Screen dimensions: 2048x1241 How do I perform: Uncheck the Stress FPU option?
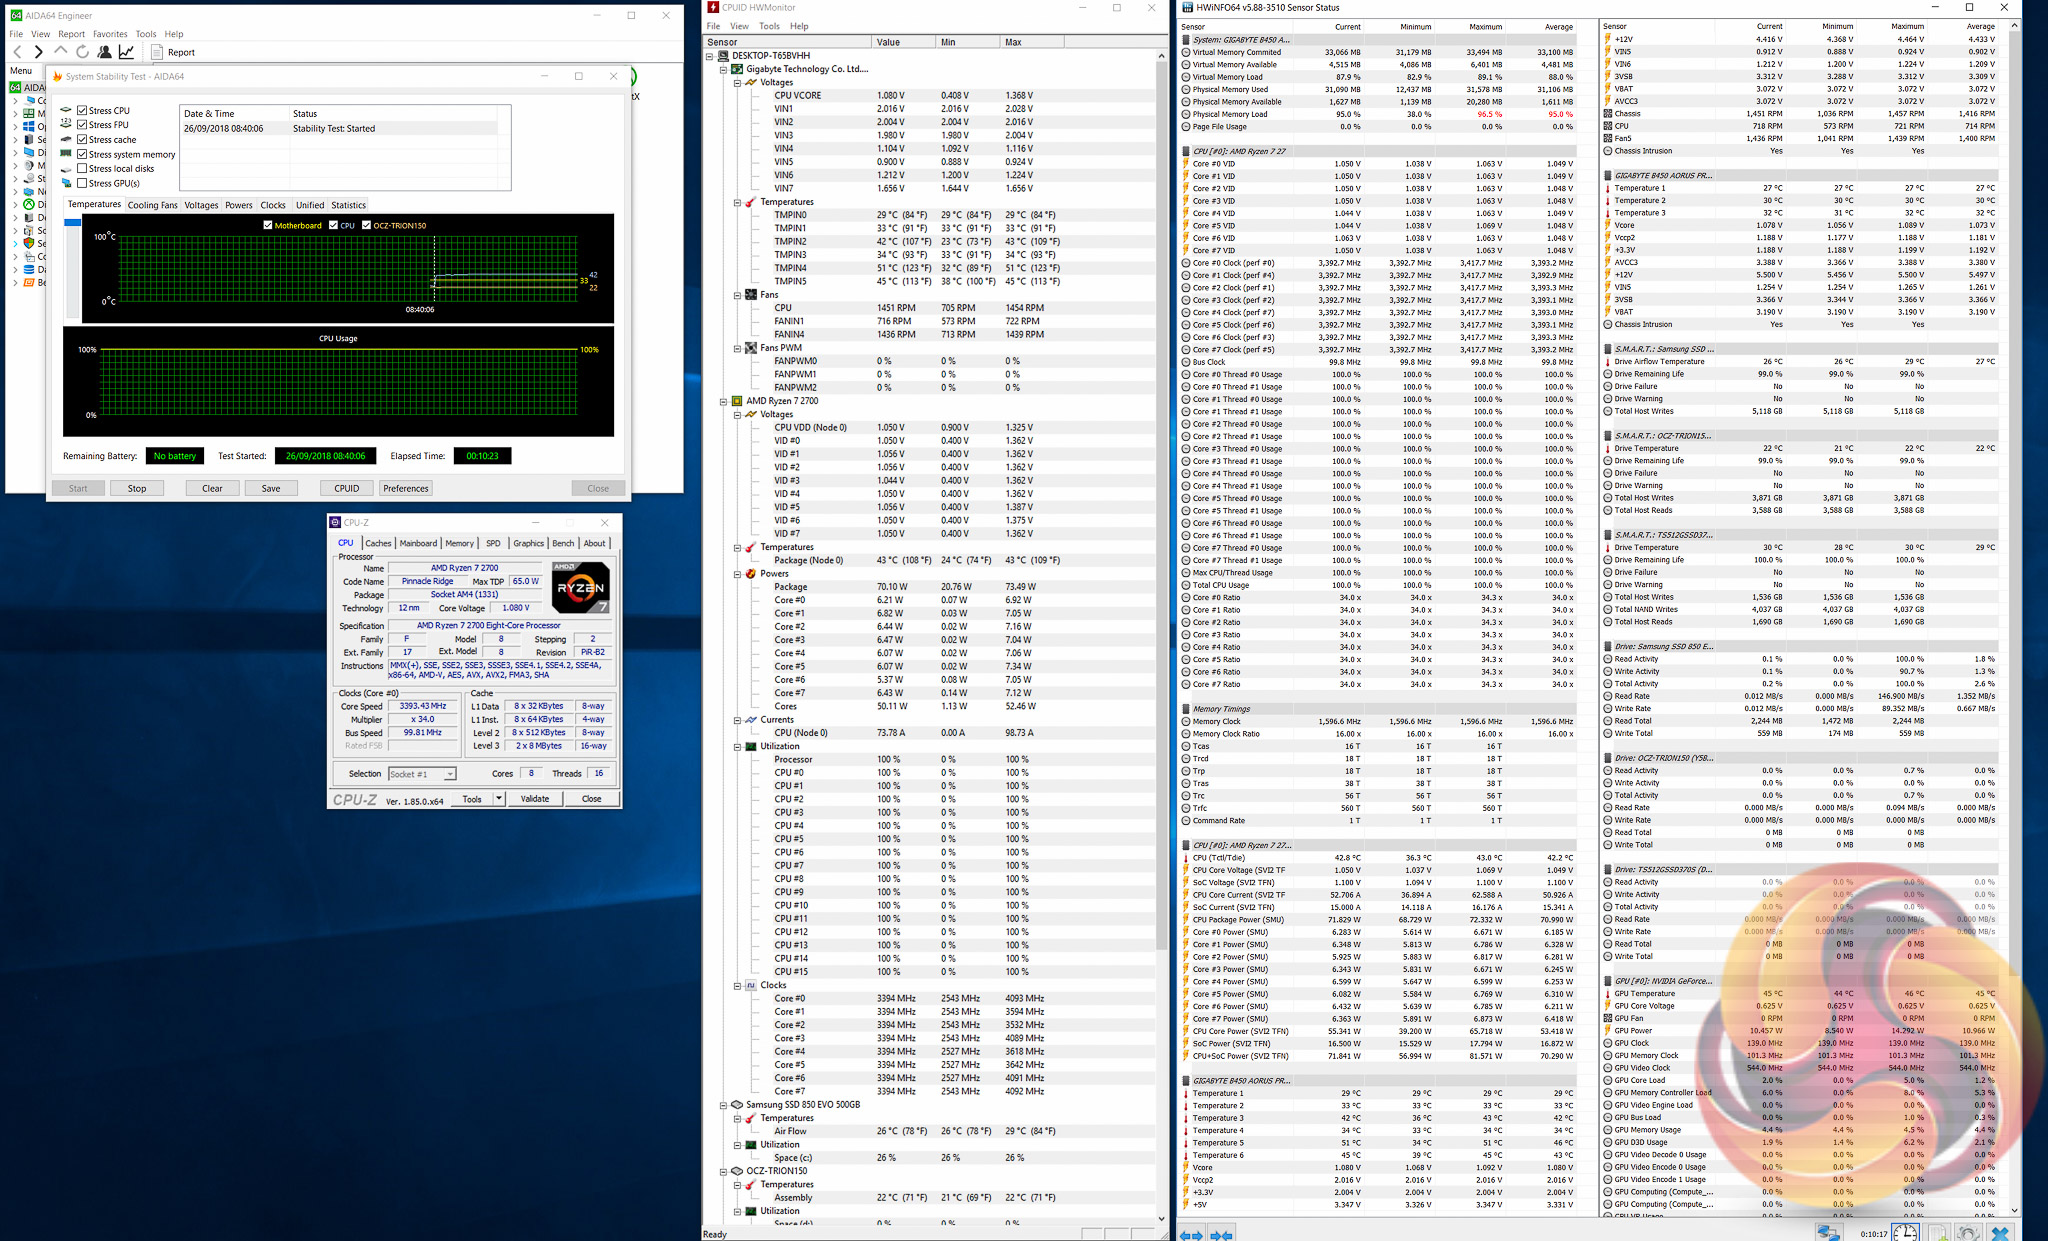coord(82,125)
